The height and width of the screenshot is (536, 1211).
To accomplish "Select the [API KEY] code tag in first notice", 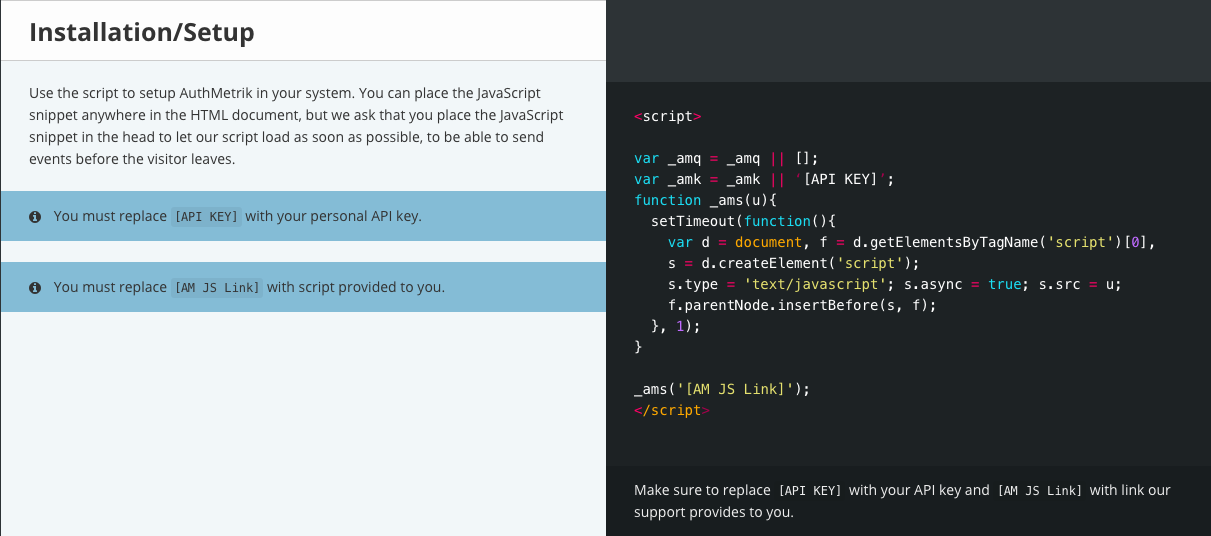I will pyautogui.click(x=207, y=216).
